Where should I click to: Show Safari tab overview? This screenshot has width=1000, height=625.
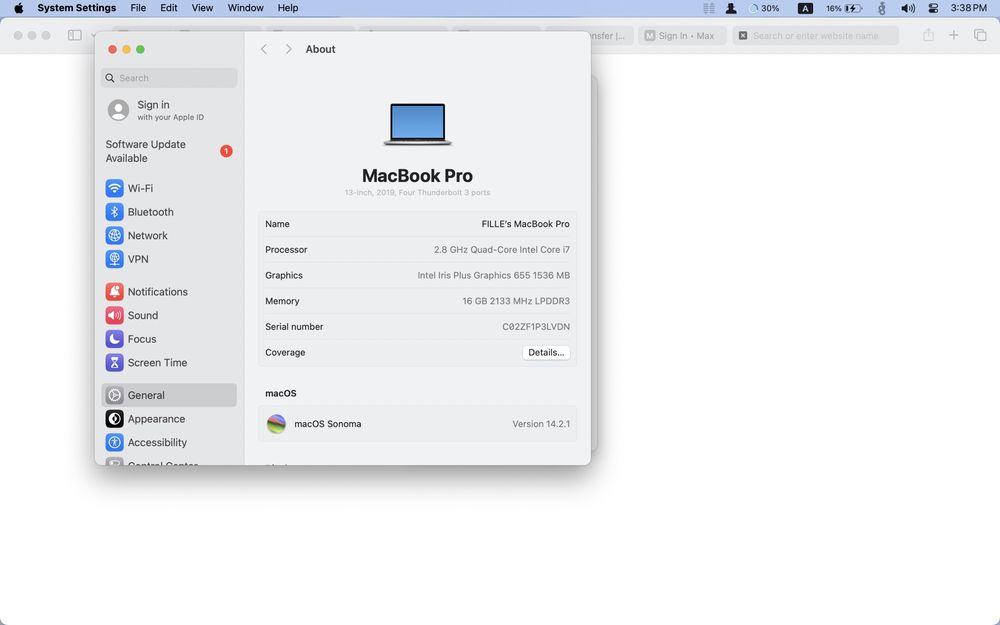click(980, 36)
